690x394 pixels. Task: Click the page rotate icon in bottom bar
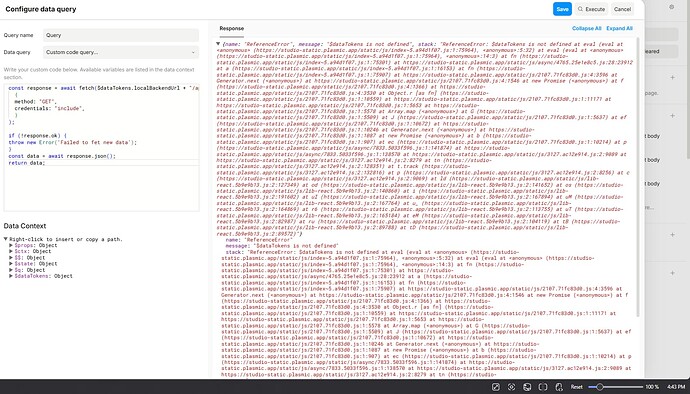coord(559,387)
